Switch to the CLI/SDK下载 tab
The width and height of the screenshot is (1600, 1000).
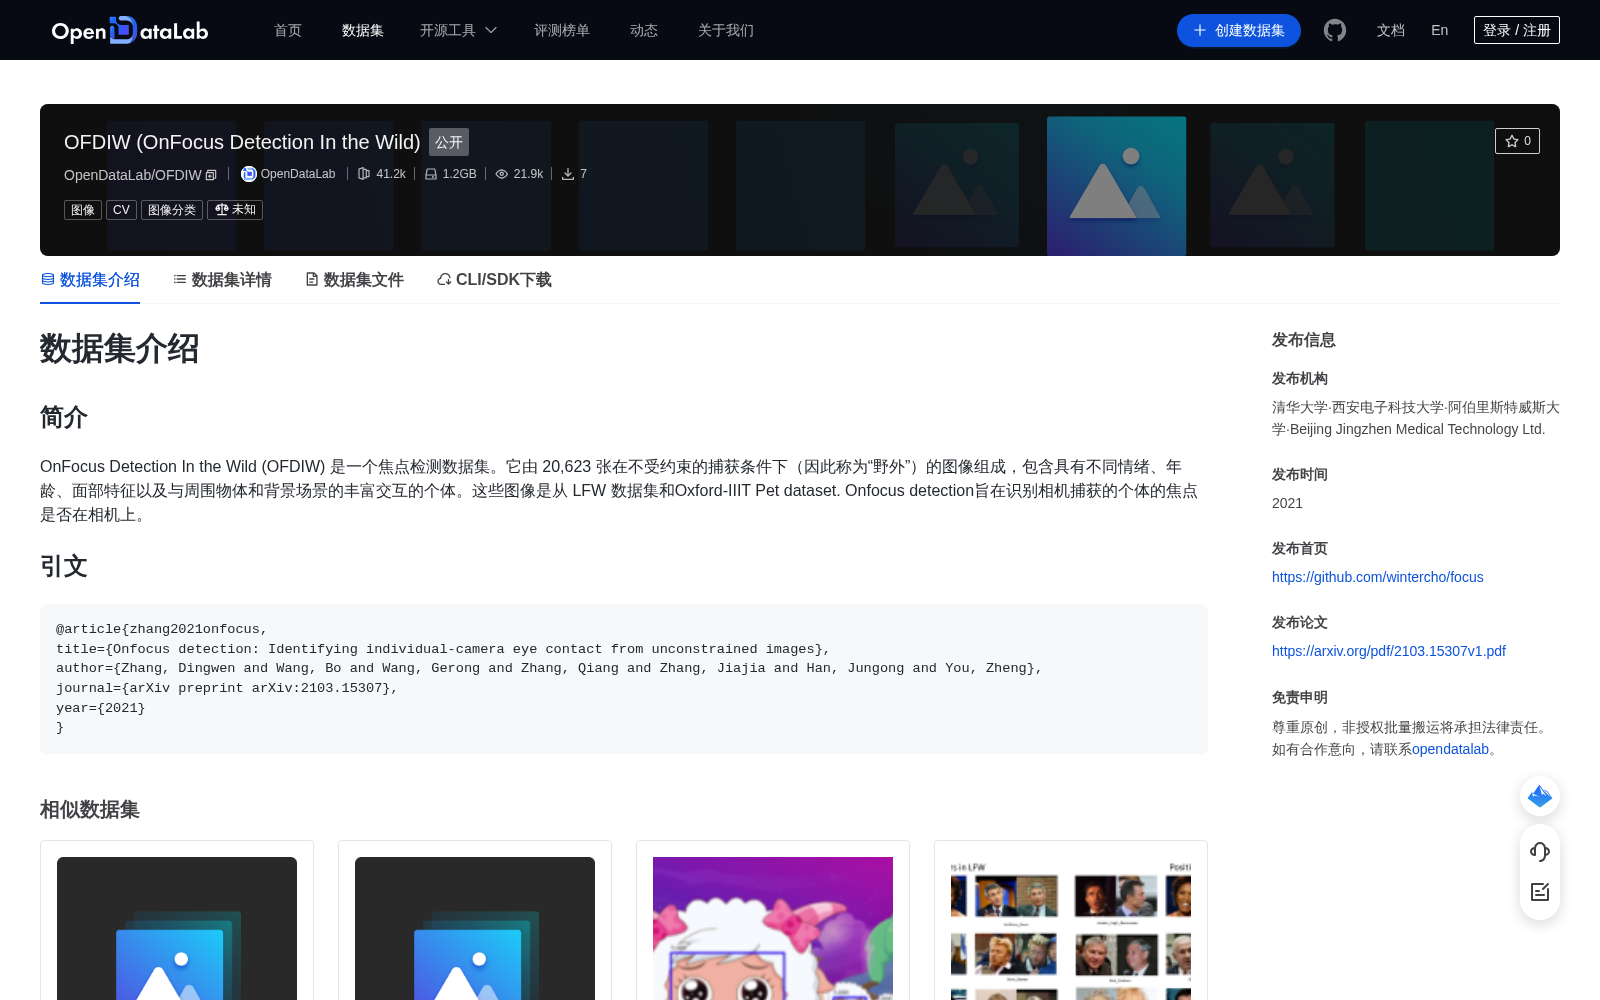click(x=494, y=280)
